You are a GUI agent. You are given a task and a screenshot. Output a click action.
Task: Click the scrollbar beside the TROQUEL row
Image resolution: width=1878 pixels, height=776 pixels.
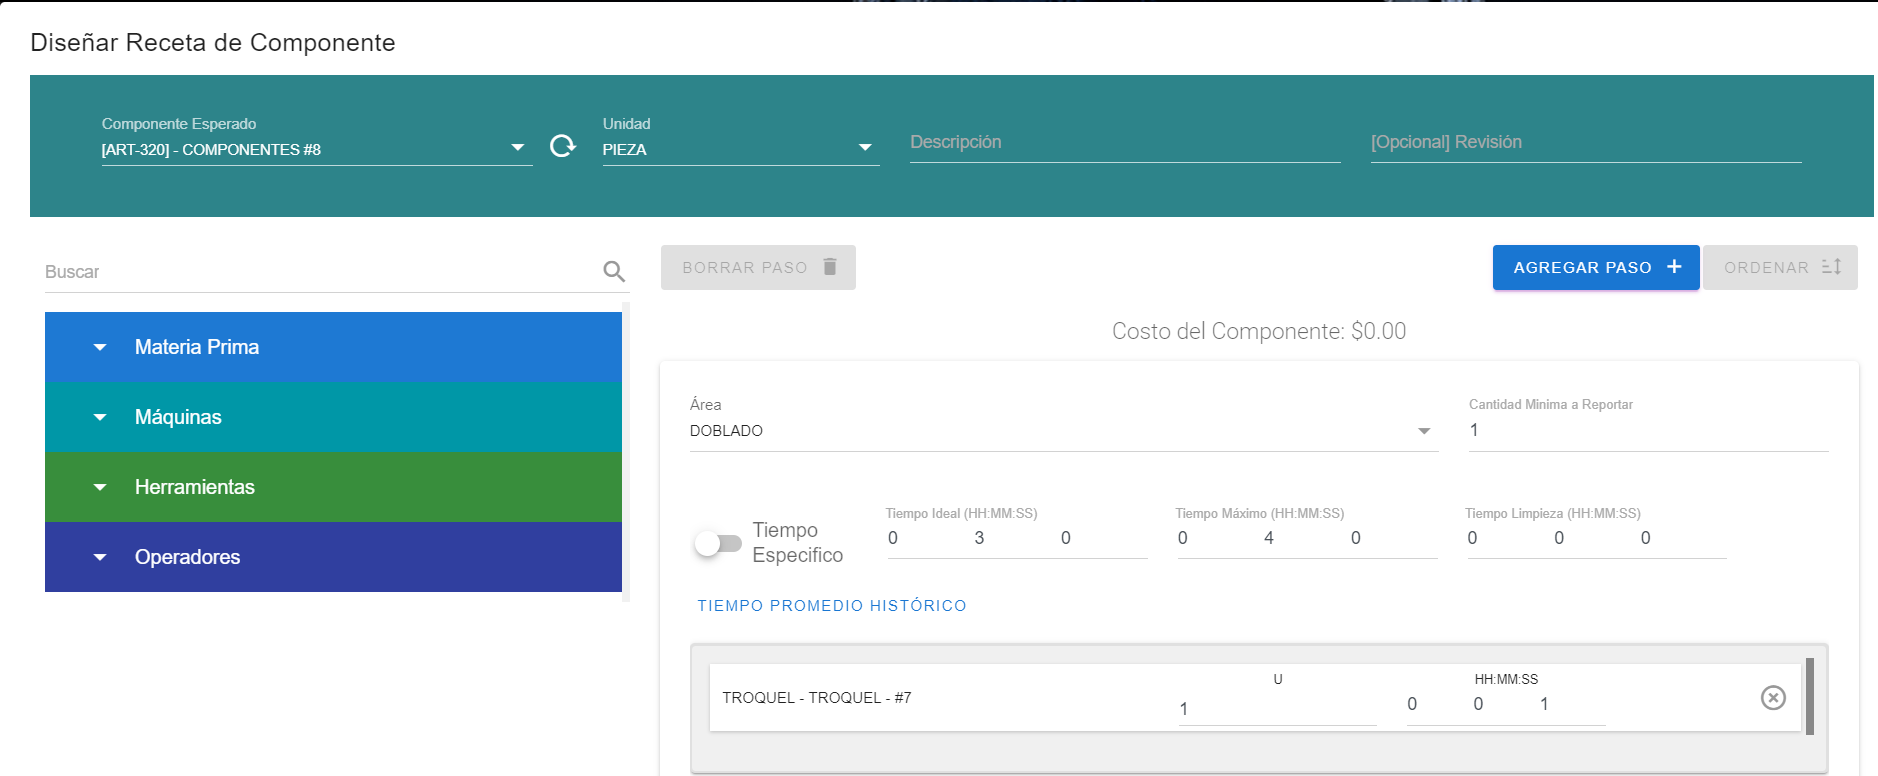(x=1810, y=697)
